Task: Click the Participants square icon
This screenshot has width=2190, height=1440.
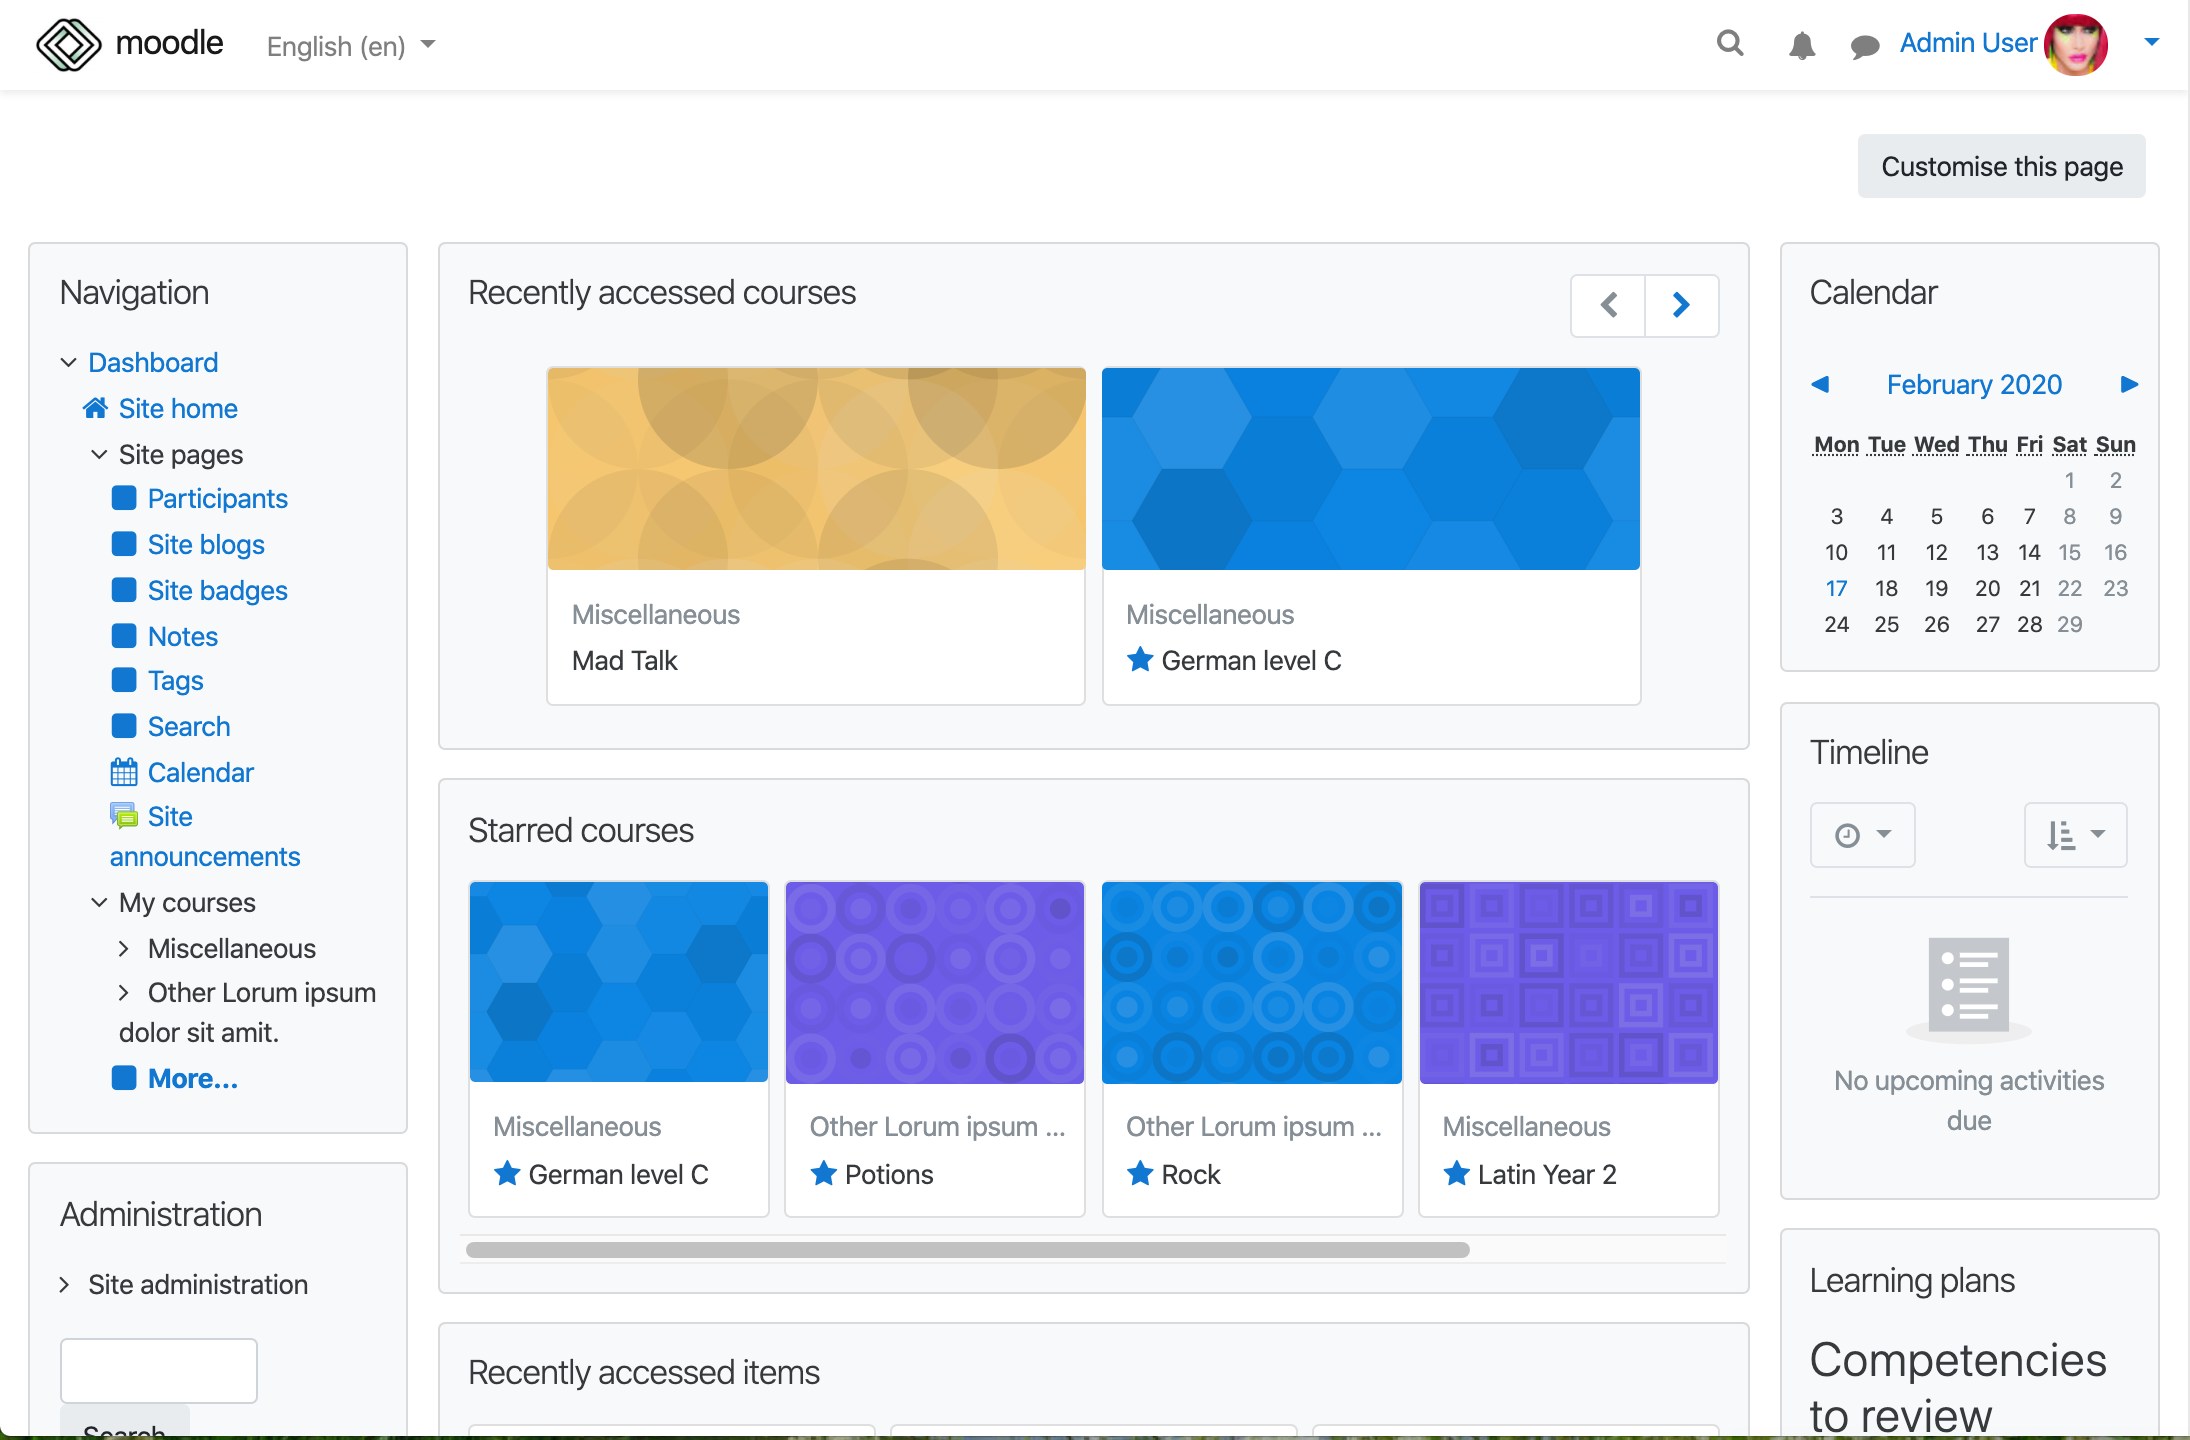Action: tap(124, 498)
